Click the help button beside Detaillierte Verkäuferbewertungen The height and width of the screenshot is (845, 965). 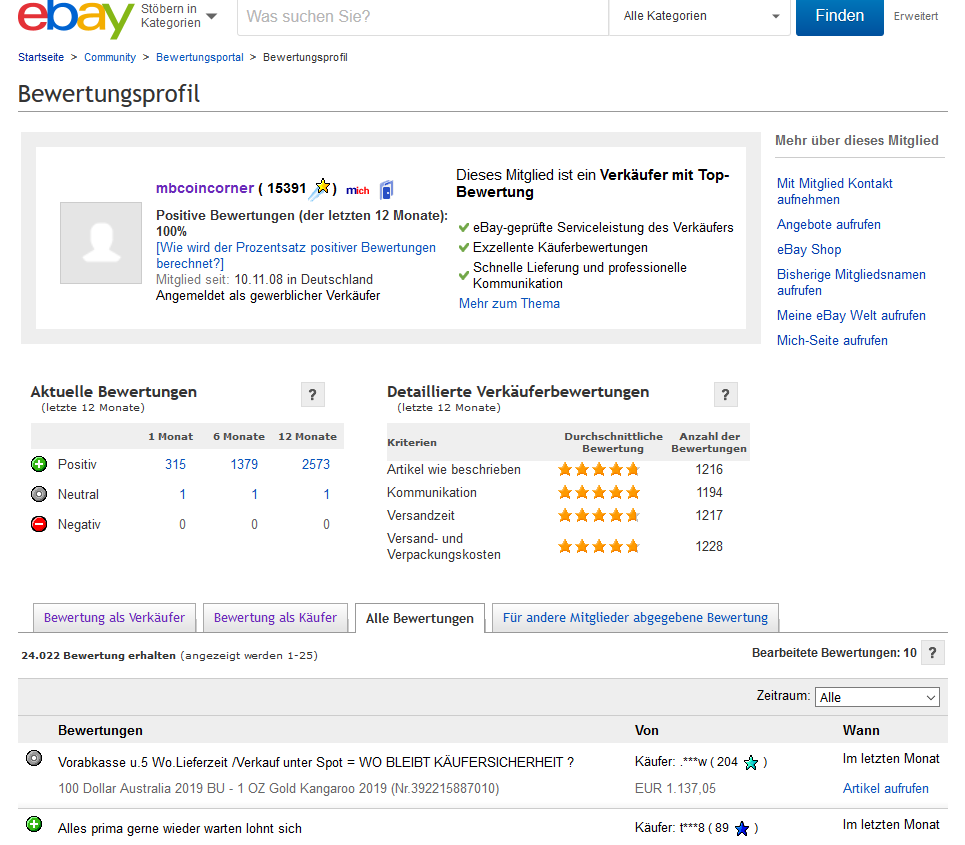pyautogui.click(x=726, y=395)
